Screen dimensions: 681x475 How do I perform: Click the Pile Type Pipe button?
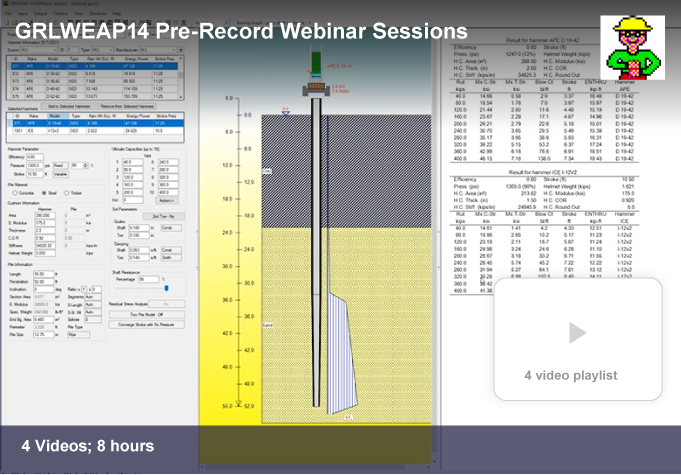pos(79,335)
